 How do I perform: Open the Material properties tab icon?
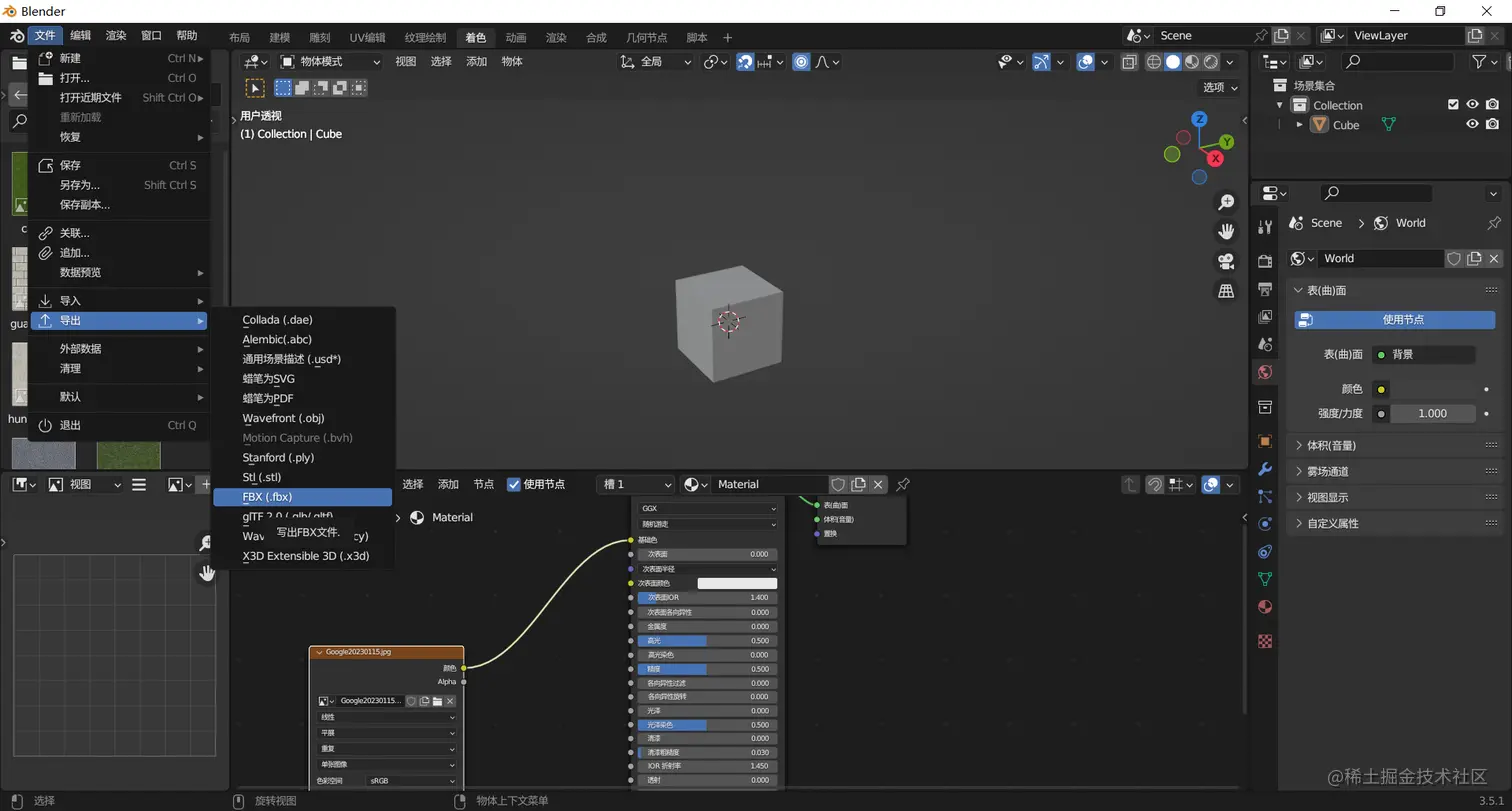pos(1265,607)
